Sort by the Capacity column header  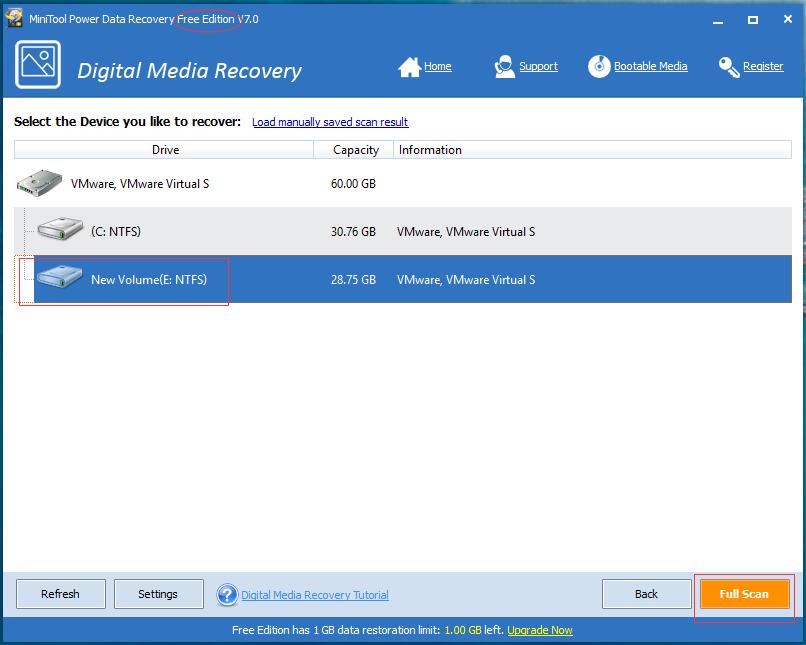click(x=354, y=150)
